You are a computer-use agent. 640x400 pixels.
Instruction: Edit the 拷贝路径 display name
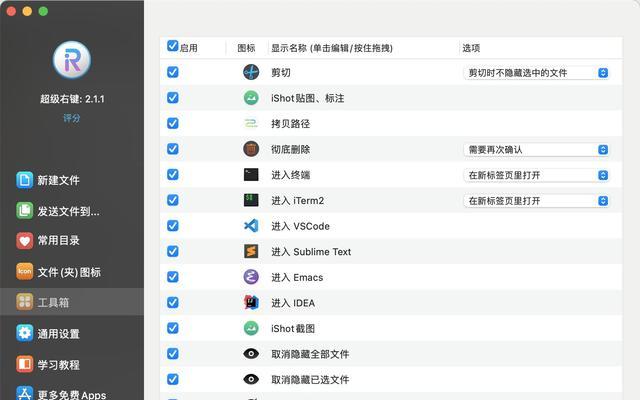coord(291,124)
